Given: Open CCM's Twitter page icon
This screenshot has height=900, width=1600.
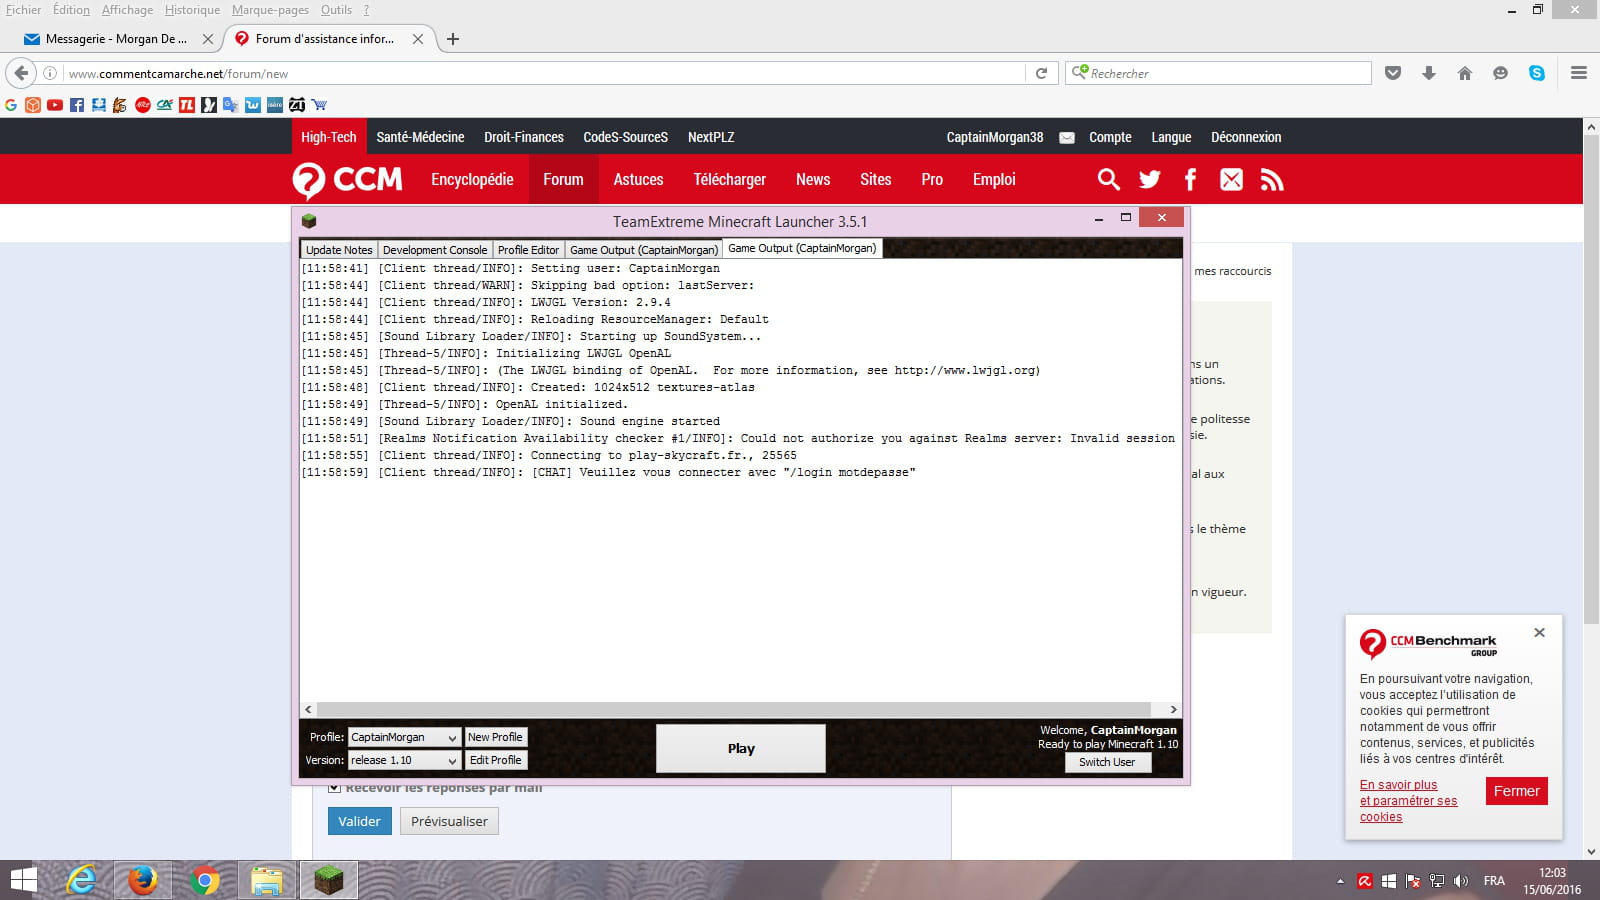Looking at the screenshot, I should coord(1149,179).
